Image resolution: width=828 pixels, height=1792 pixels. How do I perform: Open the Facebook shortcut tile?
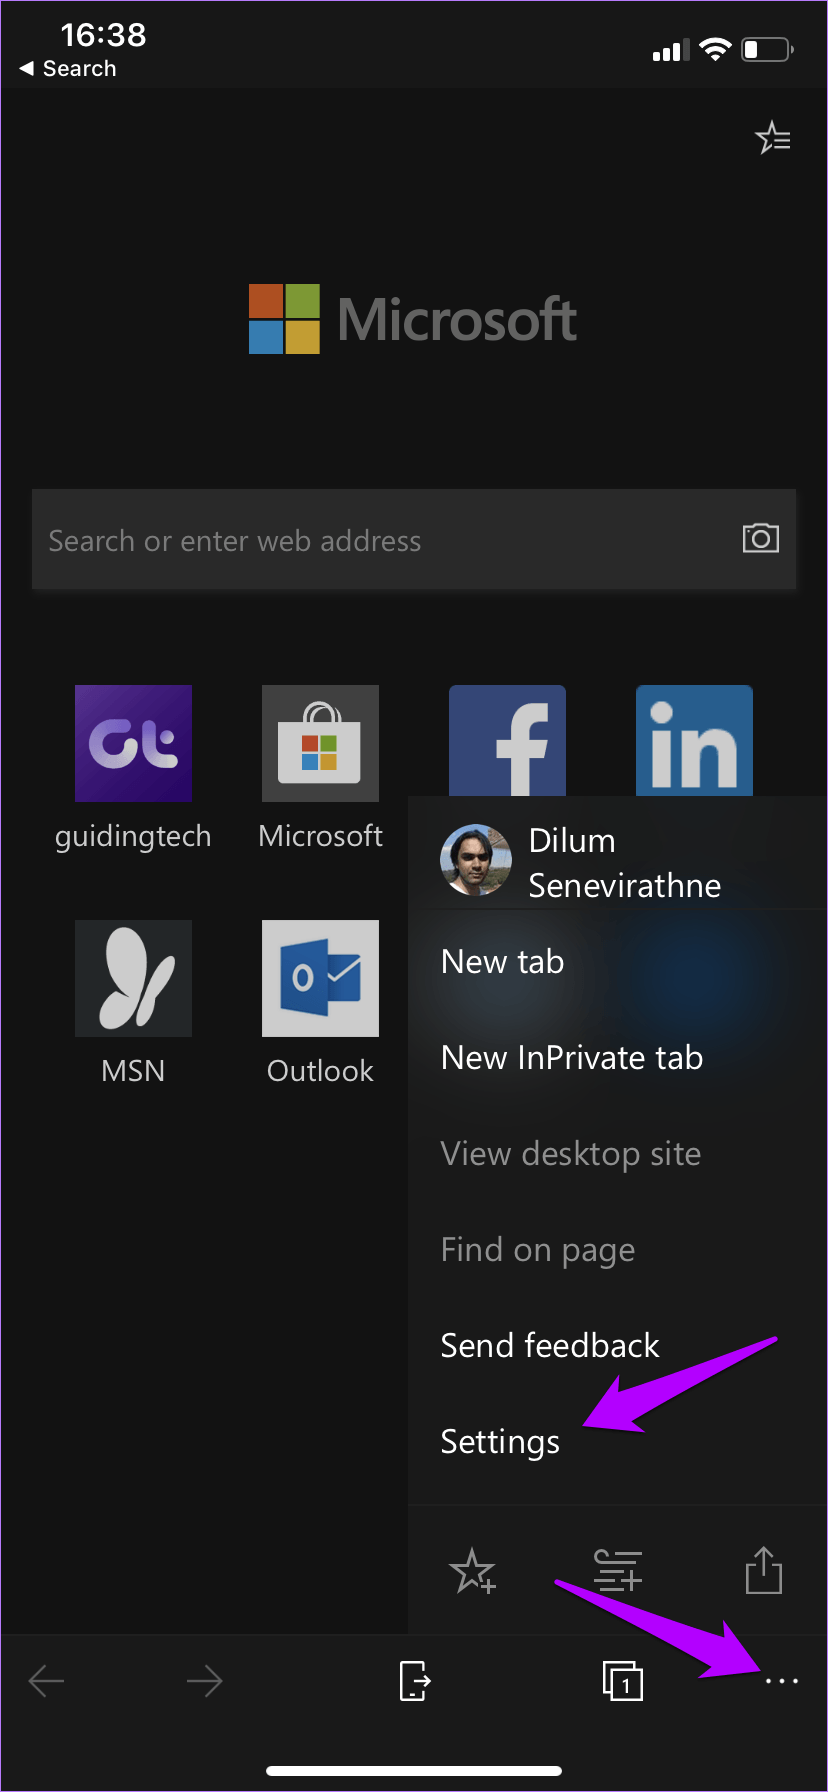tap(507, 740)
